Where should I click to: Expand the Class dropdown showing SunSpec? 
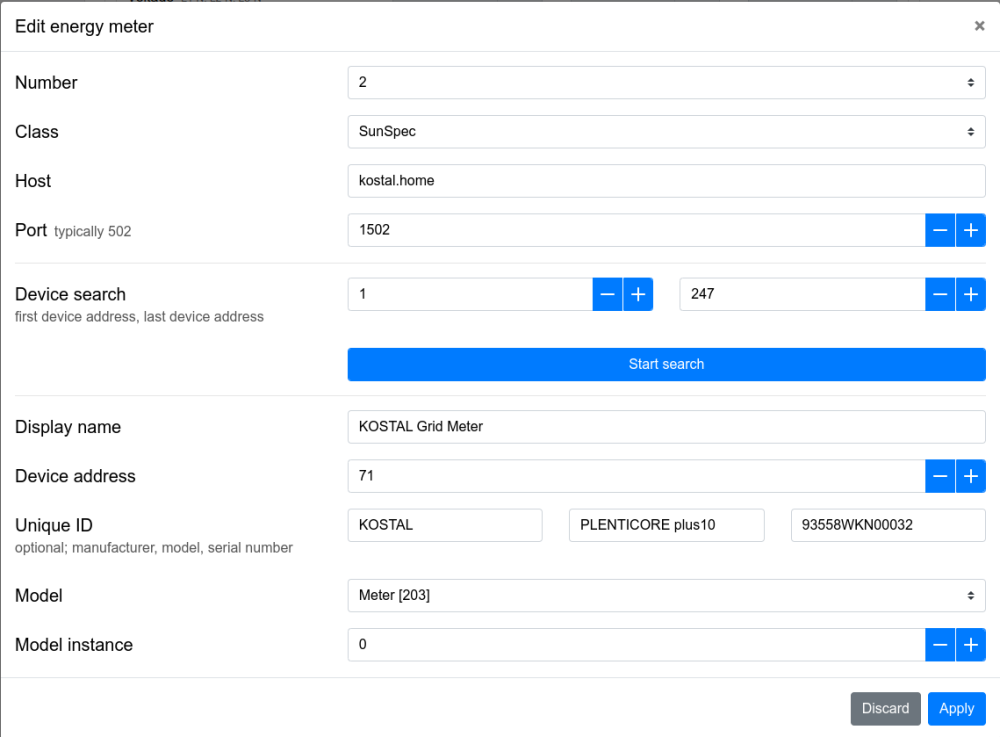(666, 132)
